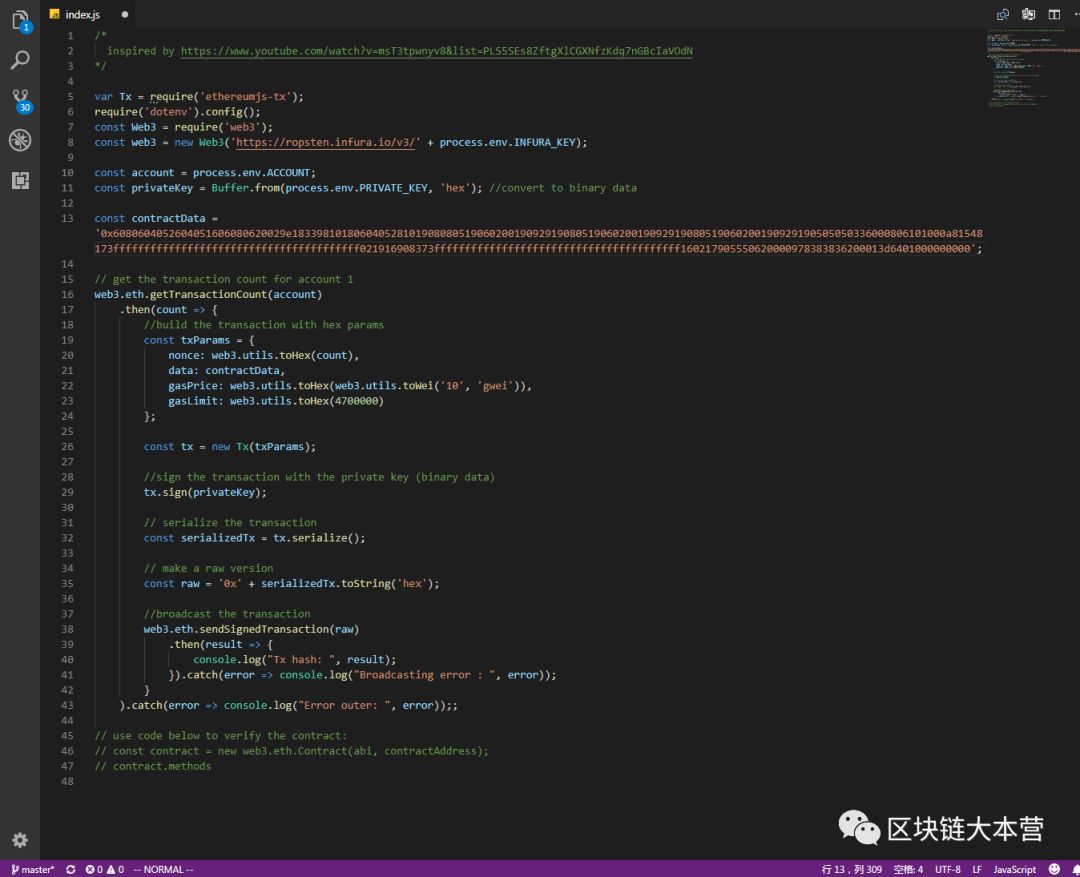Click line number 26 in gutter
Image resolution: width=1080 pixels, height=877 pixels.
pos(68,447)
